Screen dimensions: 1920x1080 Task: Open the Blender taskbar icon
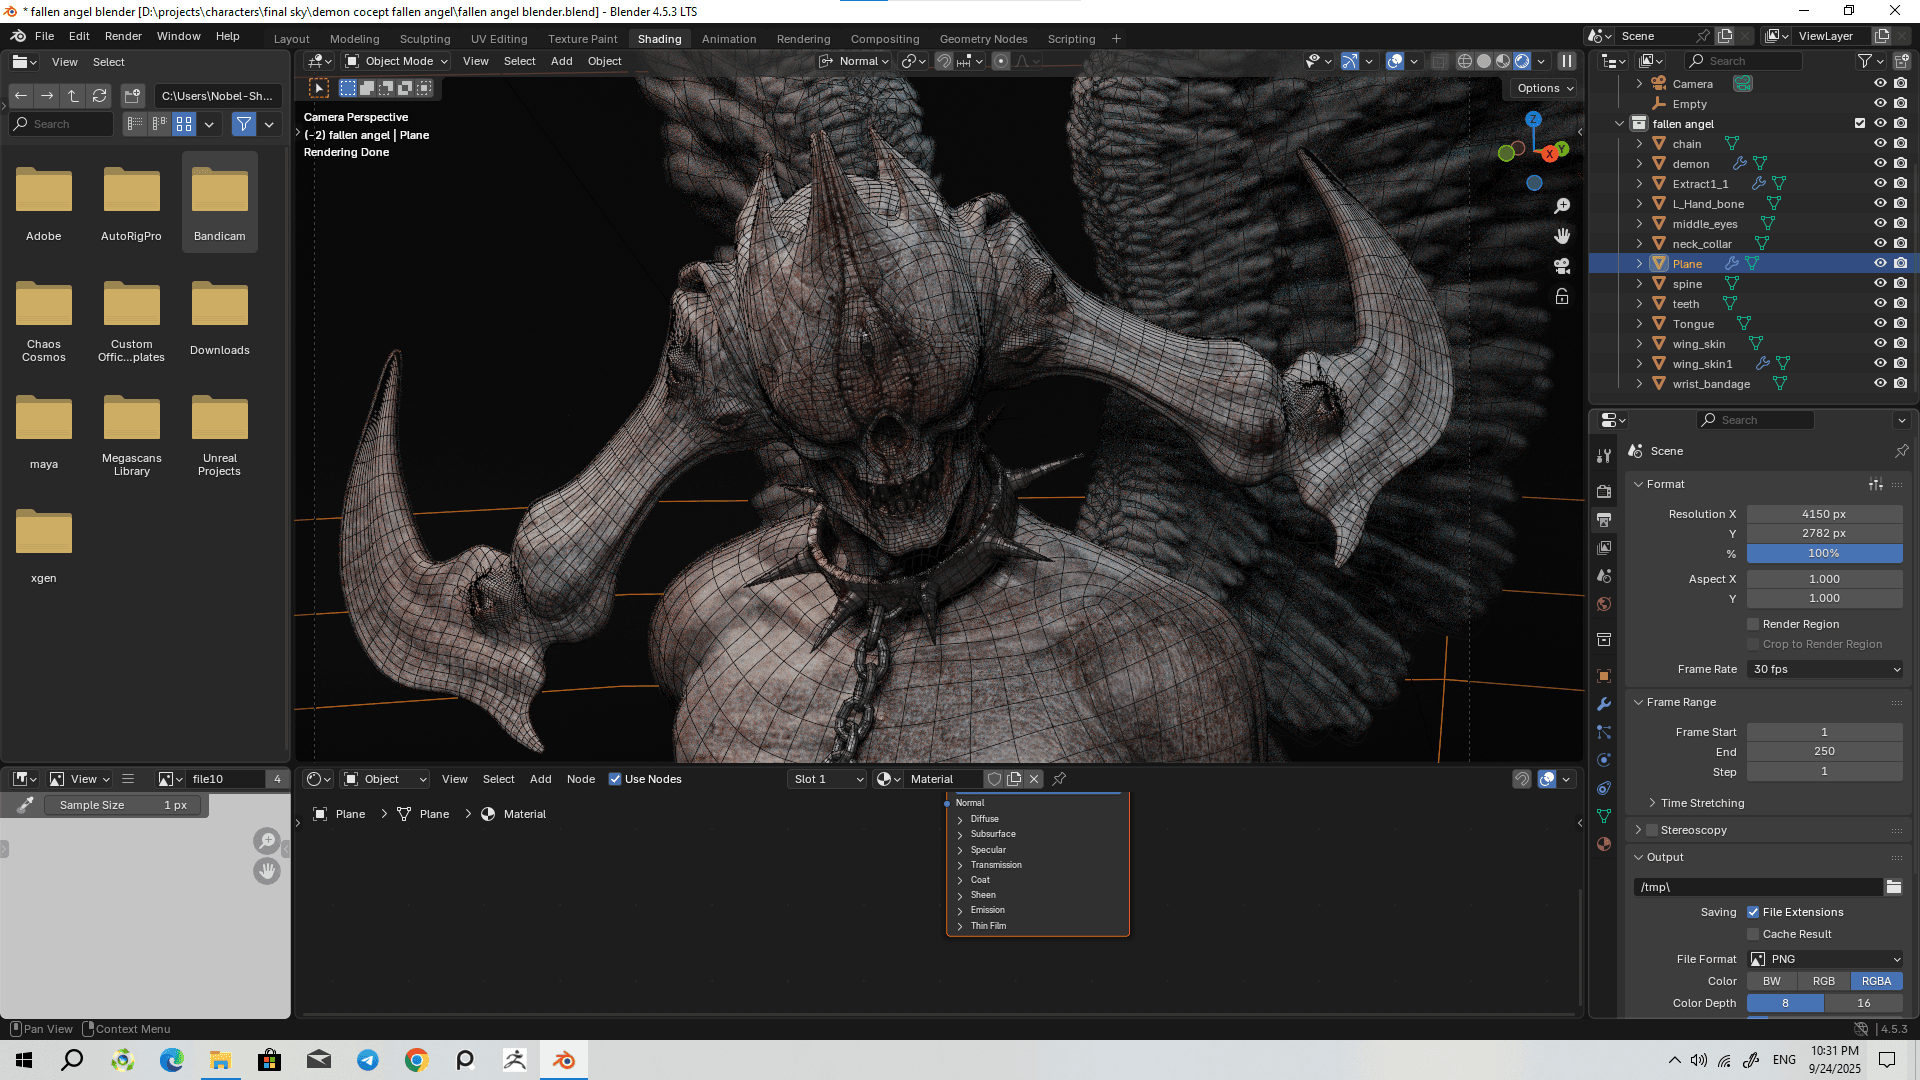coord(564,1060)
